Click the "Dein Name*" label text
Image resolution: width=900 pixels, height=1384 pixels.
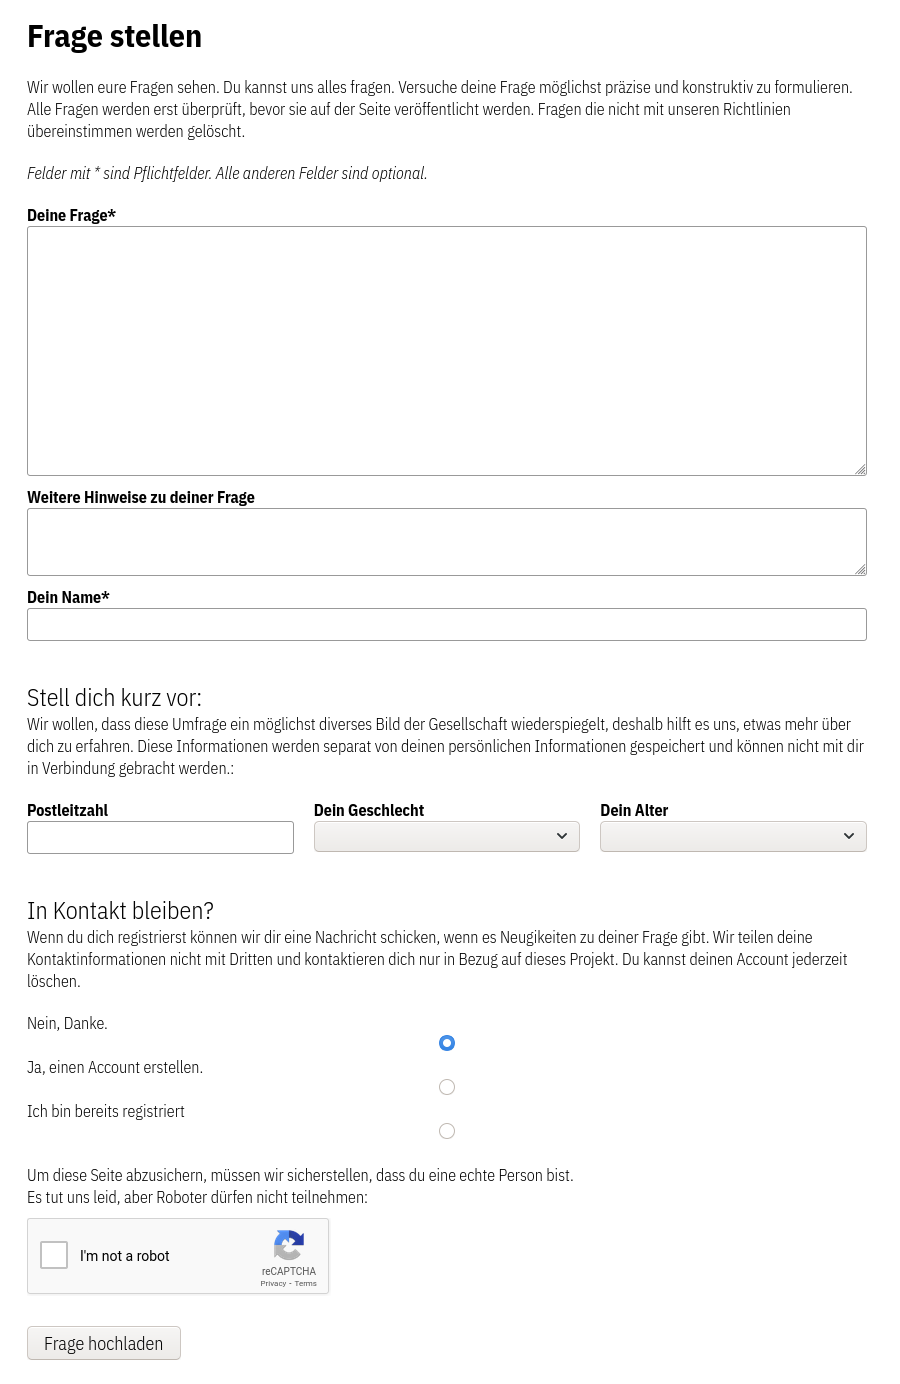(68, 597)
